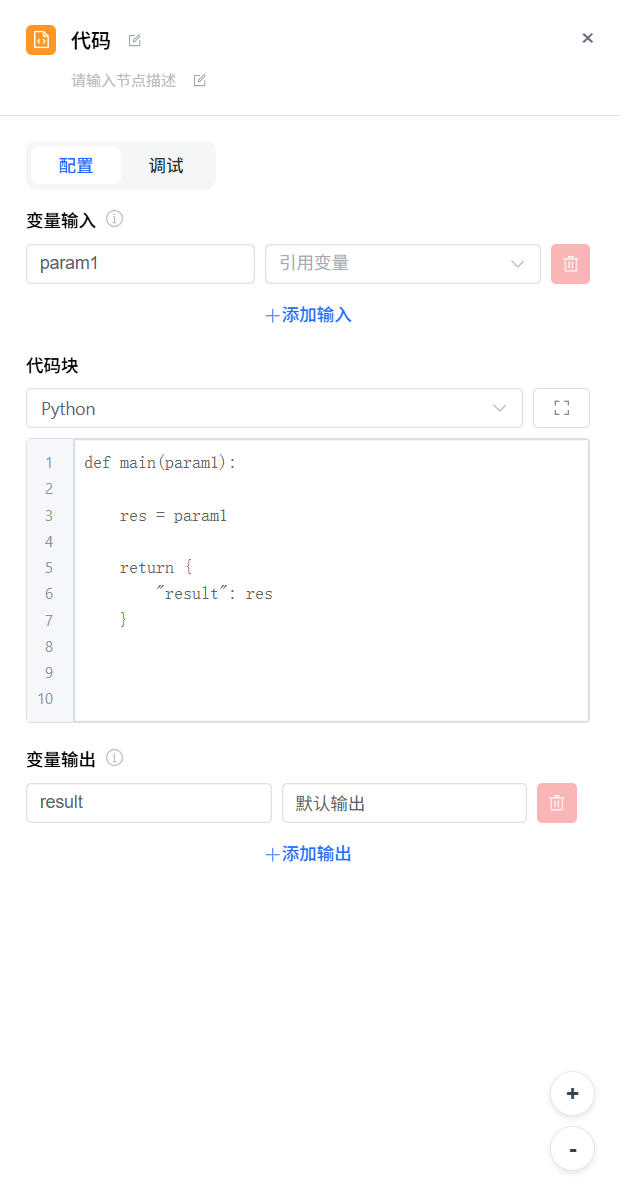Click the info icon next to 变量输入
This screenshot has width=620, height=1196.
114,219
